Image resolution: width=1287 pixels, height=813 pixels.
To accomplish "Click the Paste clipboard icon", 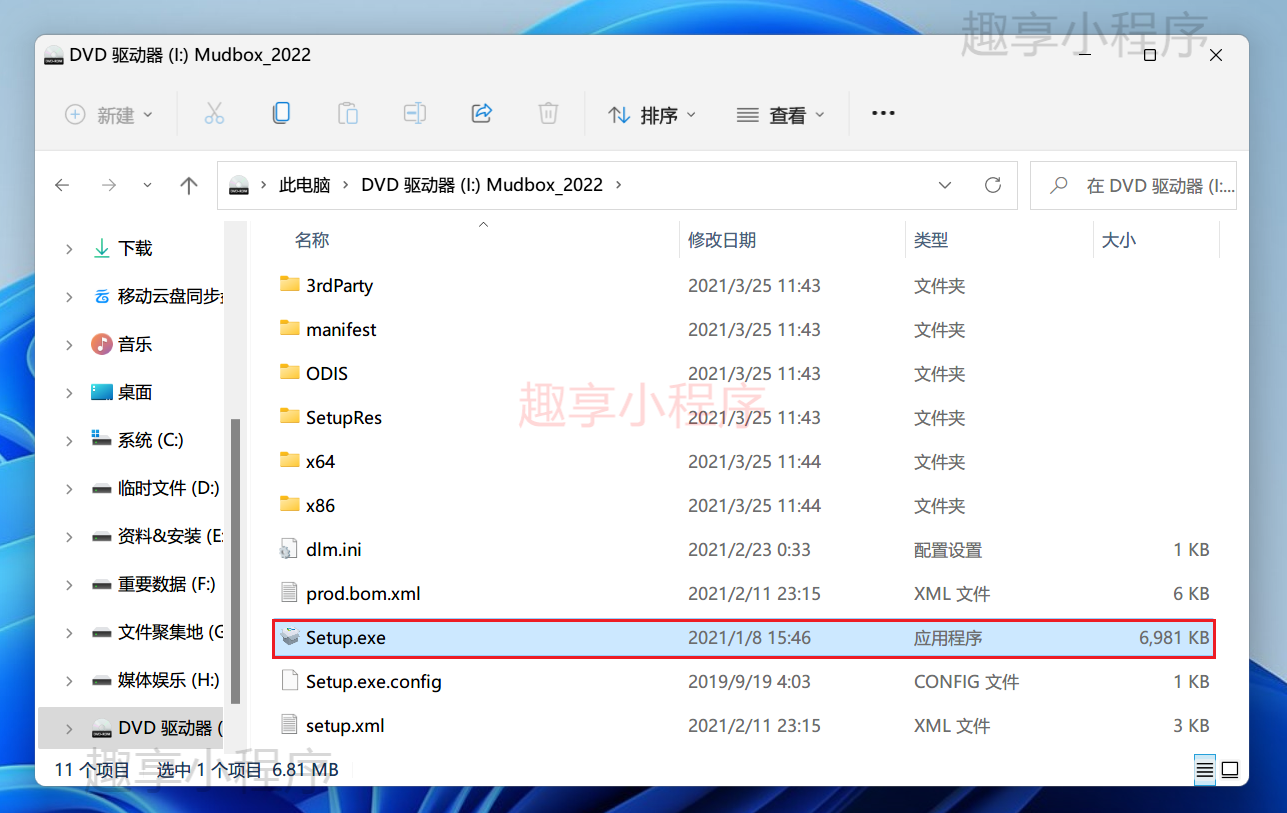I will click(347, 113).
